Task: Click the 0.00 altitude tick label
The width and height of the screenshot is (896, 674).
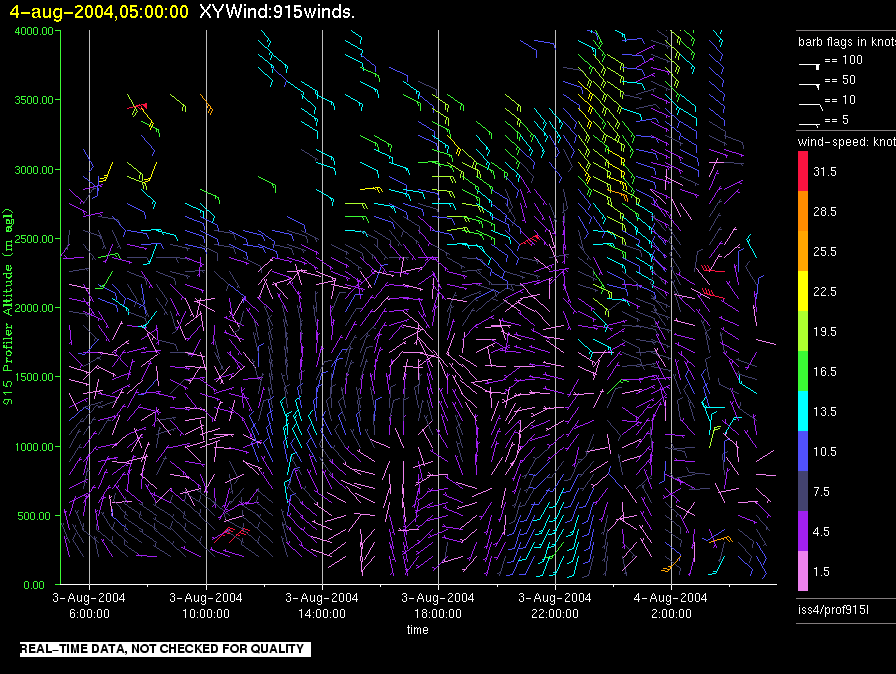Action: [34, 585]
